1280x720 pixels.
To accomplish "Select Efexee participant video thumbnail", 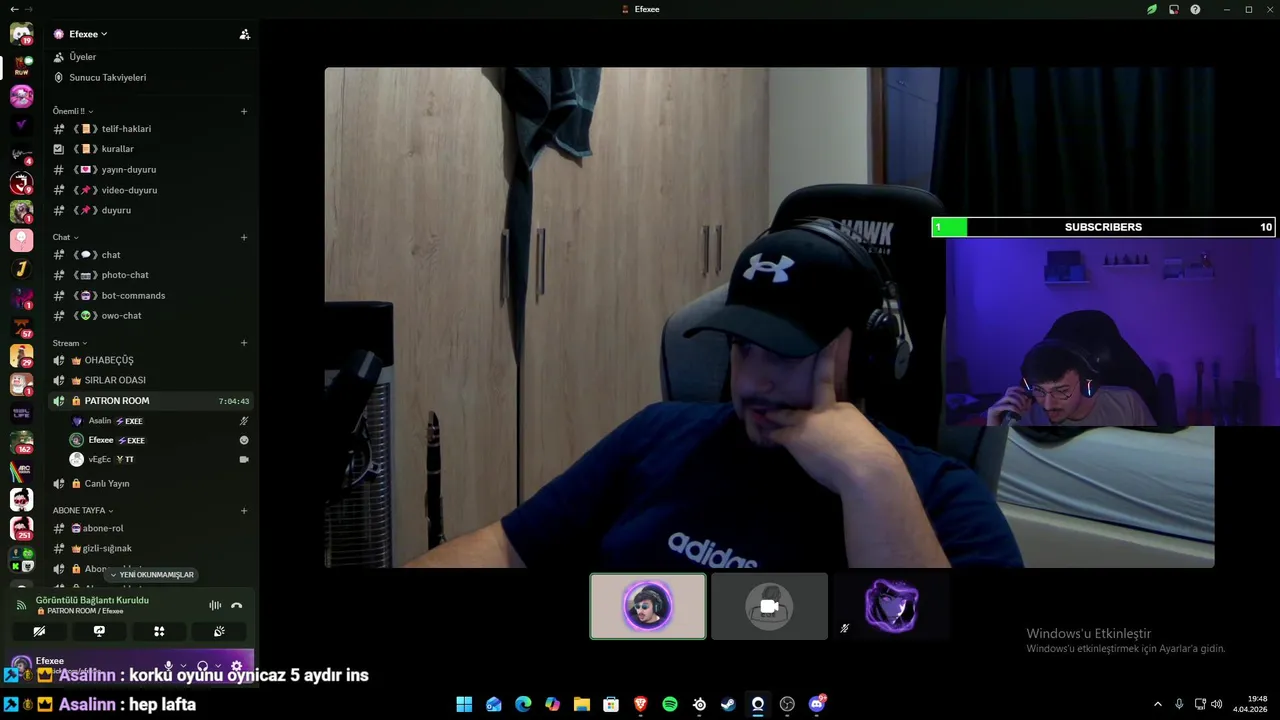I will coord(648,606).
